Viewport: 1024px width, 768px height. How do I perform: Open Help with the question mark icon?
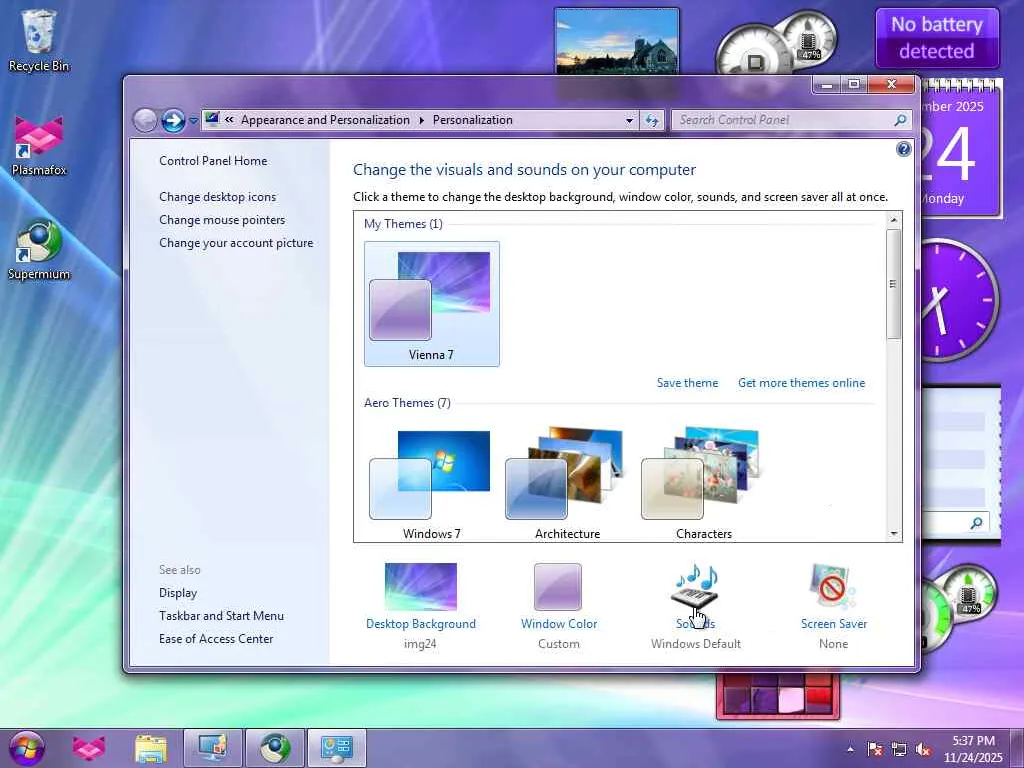[x=903, y=150]
